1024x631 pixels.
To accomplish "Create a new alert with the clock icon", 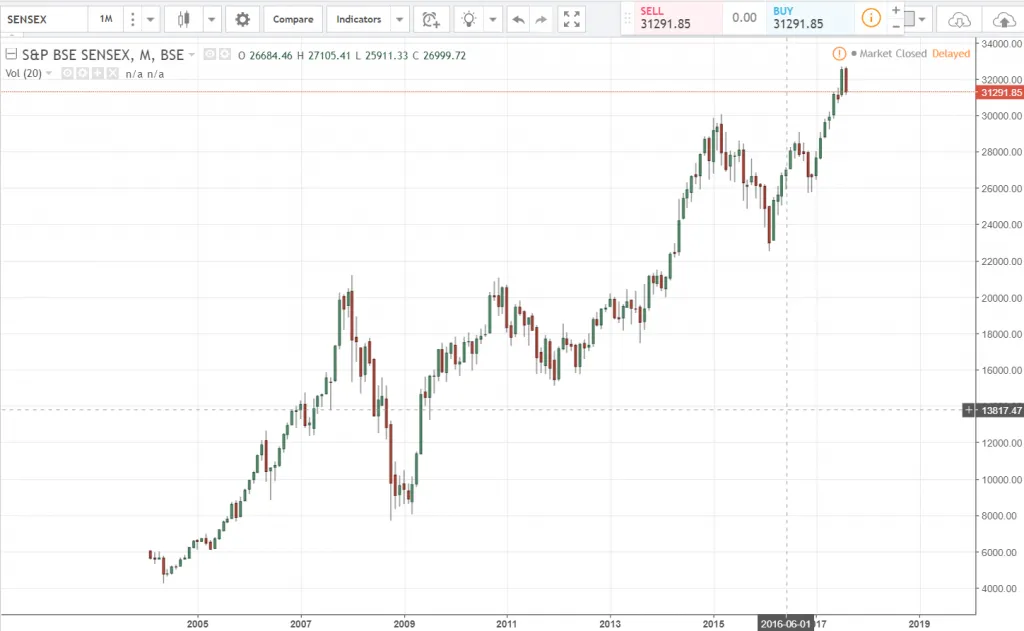I will coord(430,18).
